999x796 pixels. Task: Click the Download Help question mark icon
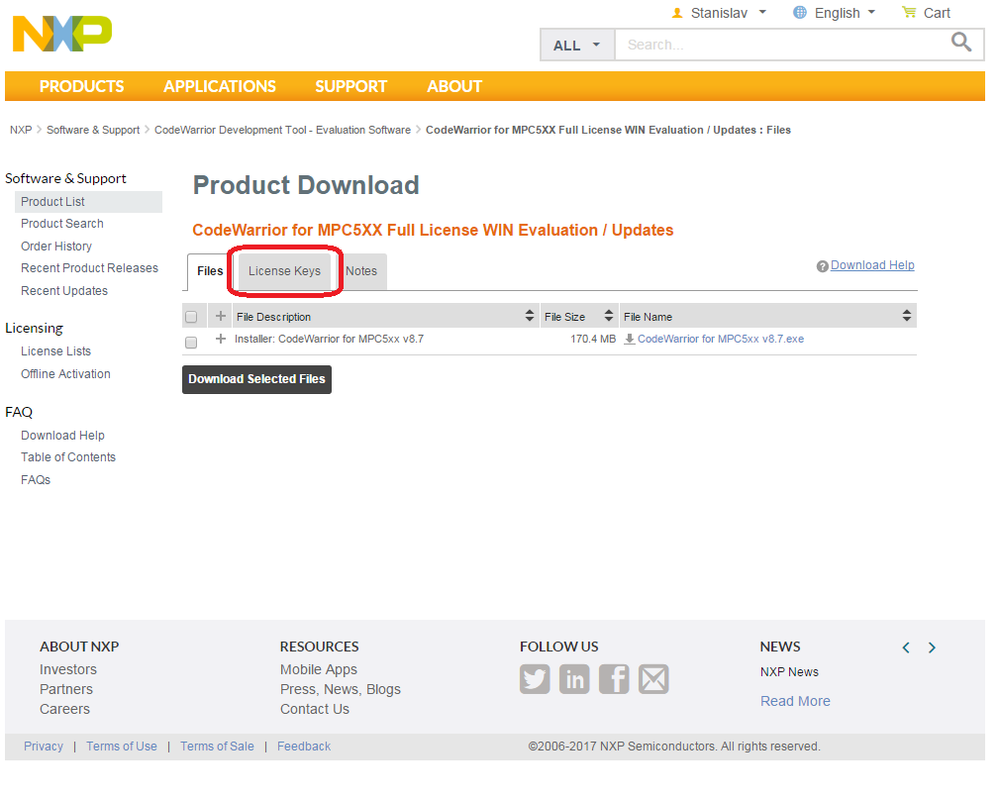coord(823,266)
